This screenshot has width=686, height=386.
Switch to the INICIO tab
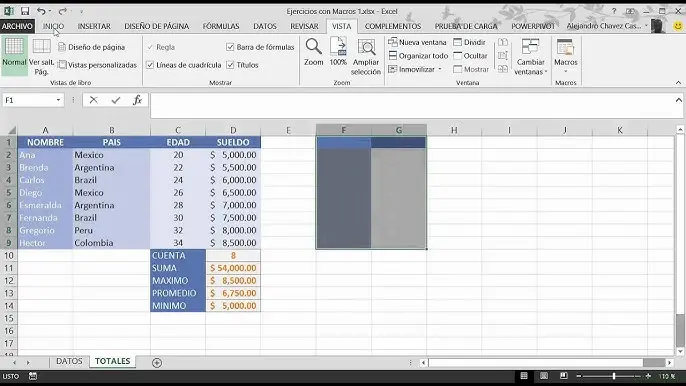tap(53, 26)
